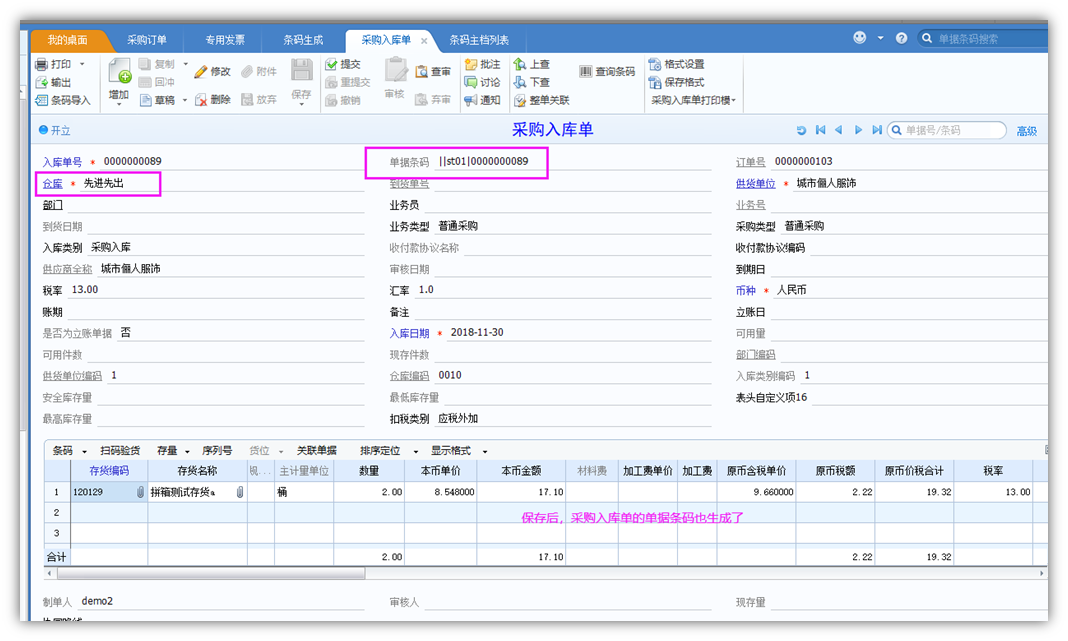Screen dimensions: 1068x641
Task: Click the 修改 pencil edit icon
Action: click(201, 72)
